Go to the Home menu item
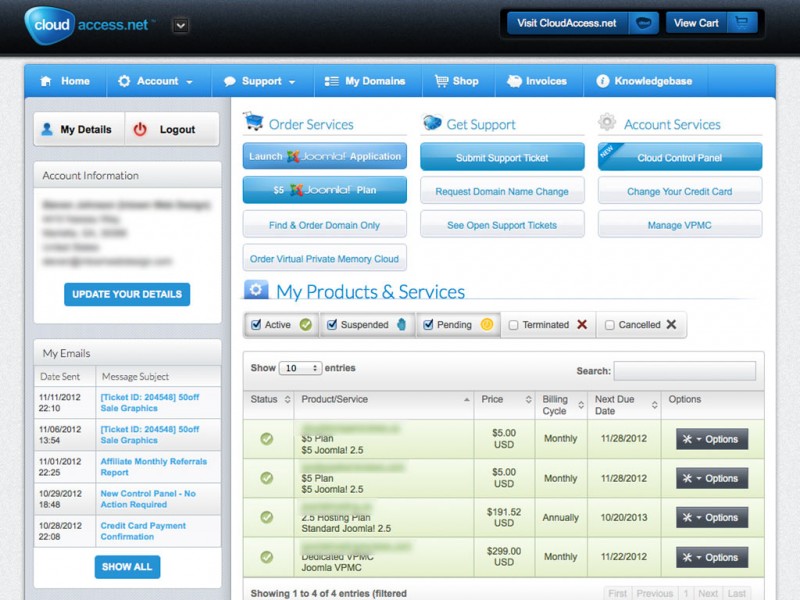Image resolution: width=800 pixels, height=600 pixels. tap(65, 81)
